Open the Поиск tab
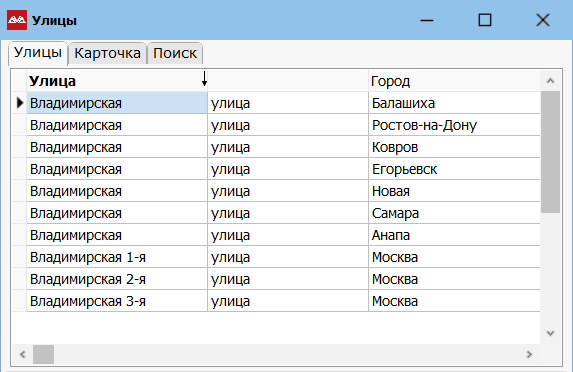 click(175, 53)
